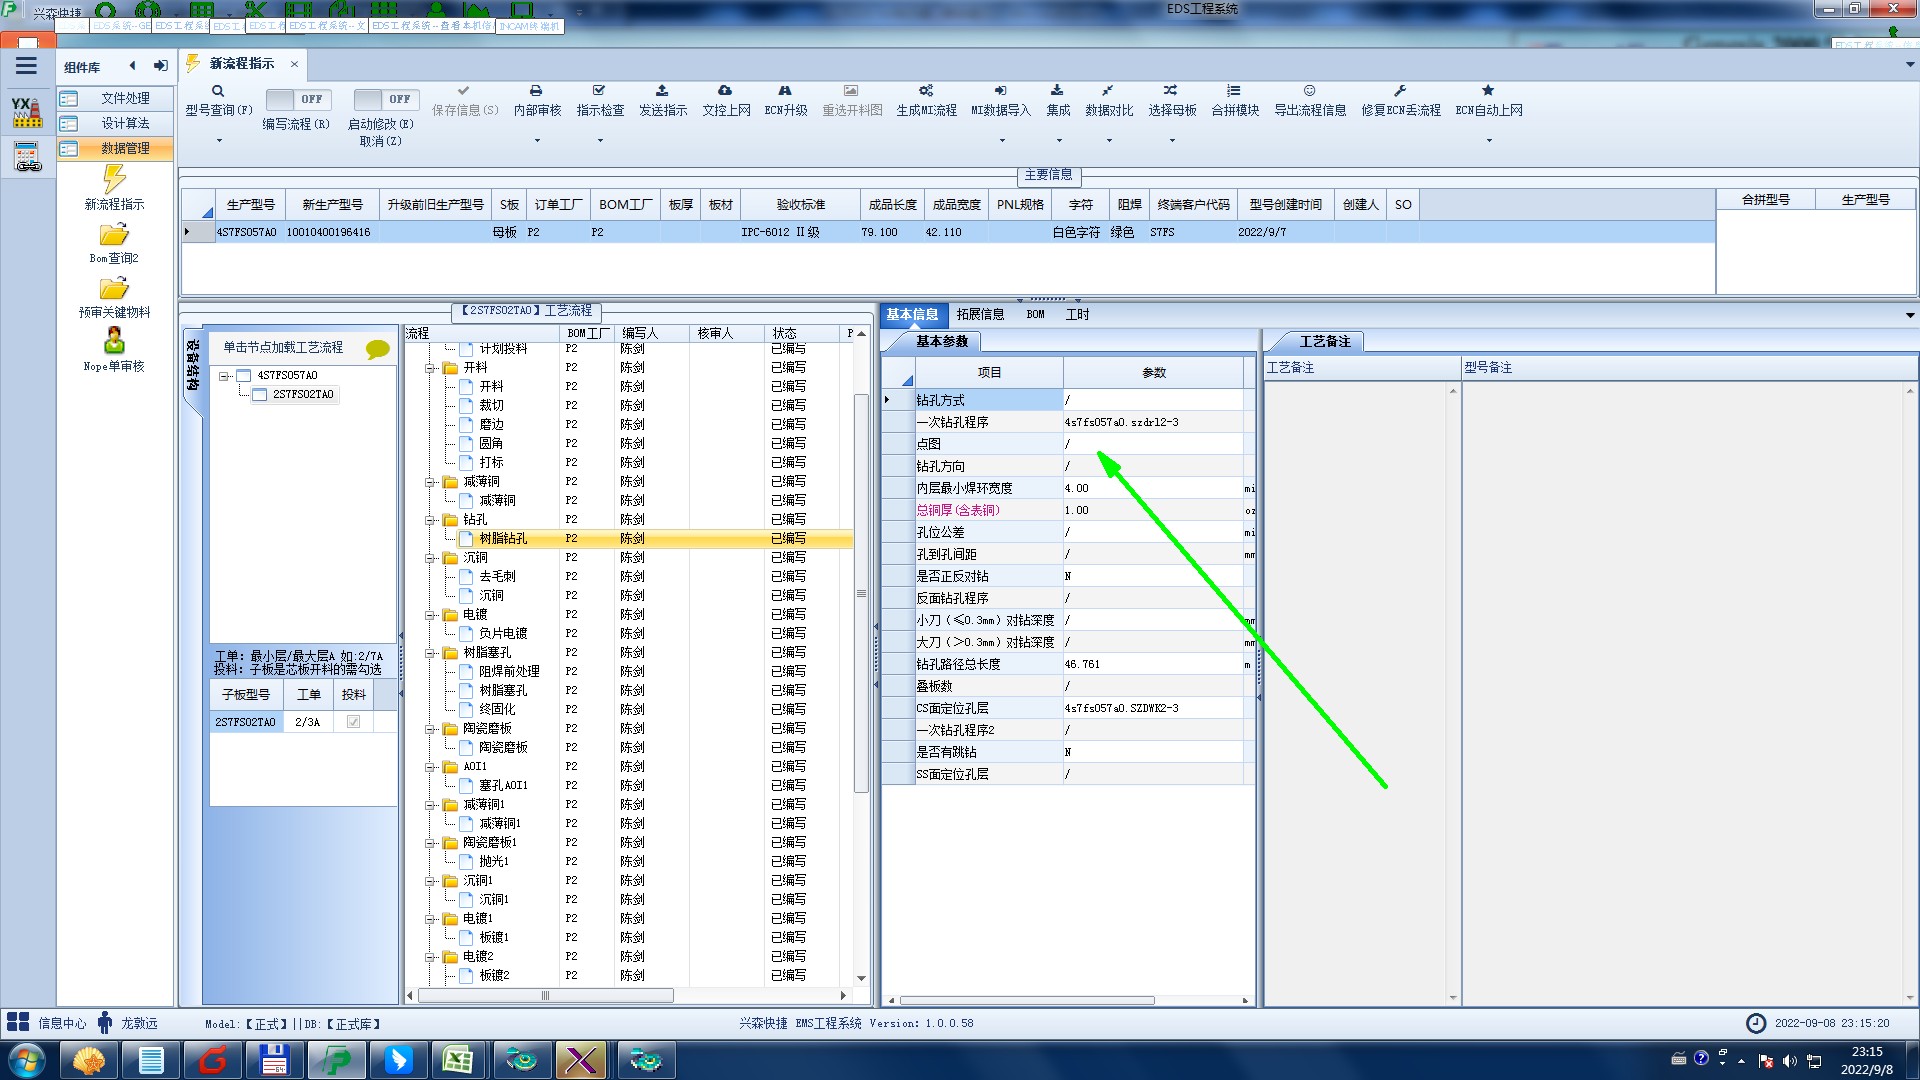Viewport: 1920px width, 1080px height.
Task: Switch to the 工时 tab
Action: tap(1077, 314)
